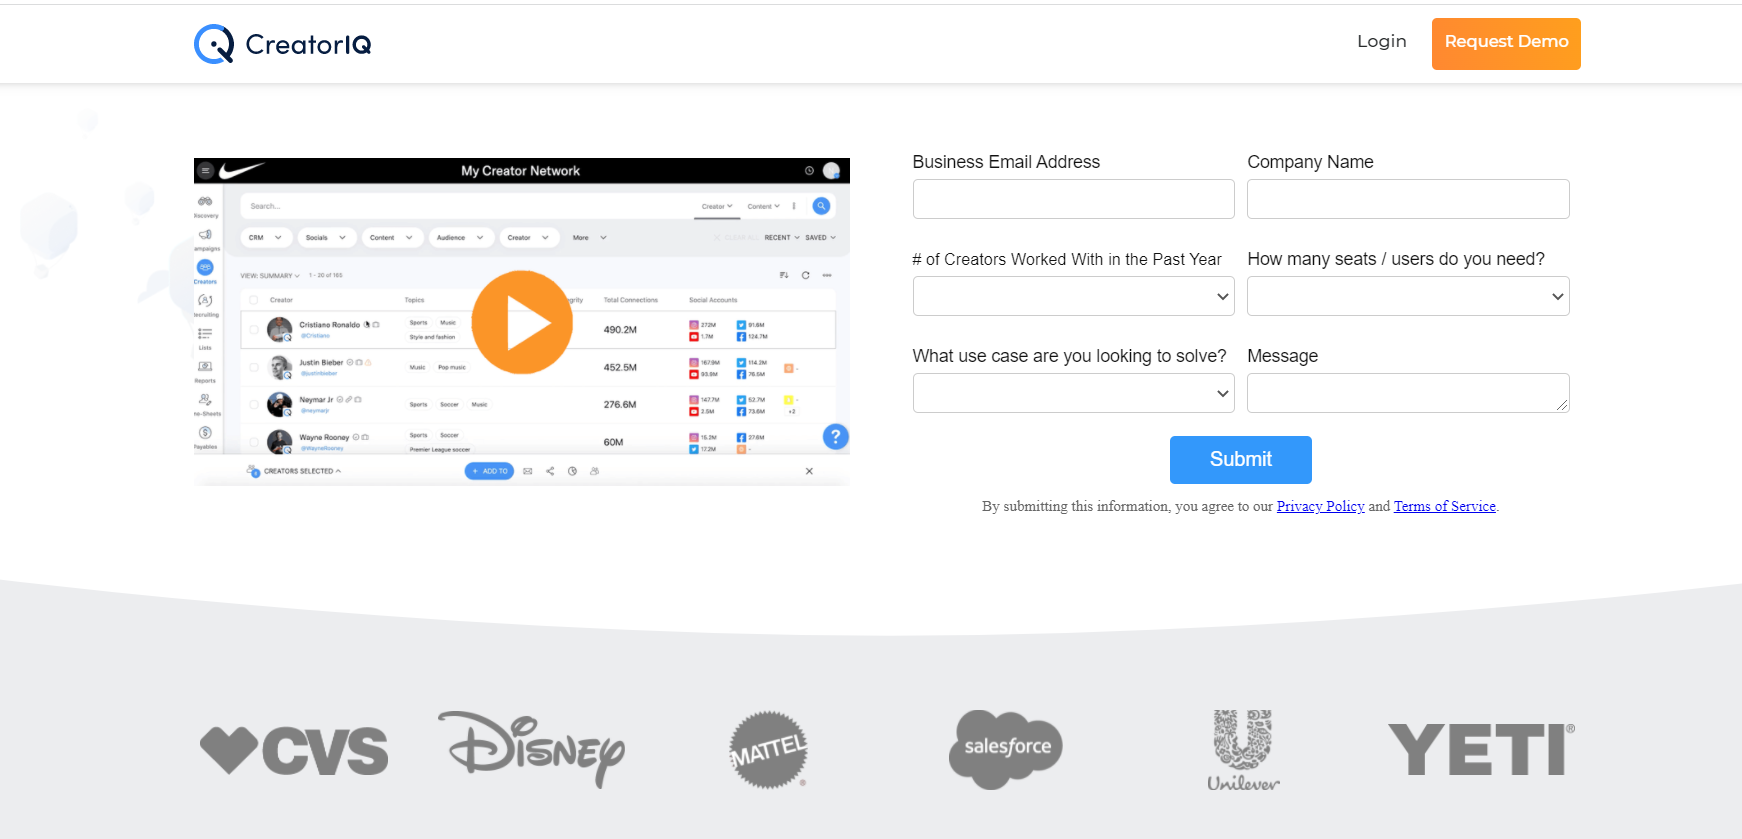Image resolution: width=1742 pixels, height=839 pixels.
Task: Select the Creators icon in preview sidebar
Action: 205,268
